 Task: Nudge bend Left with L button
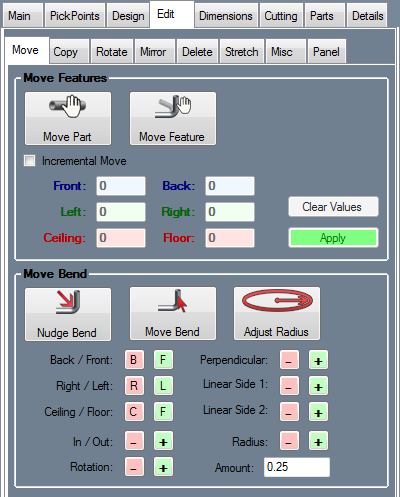(163, 386)
